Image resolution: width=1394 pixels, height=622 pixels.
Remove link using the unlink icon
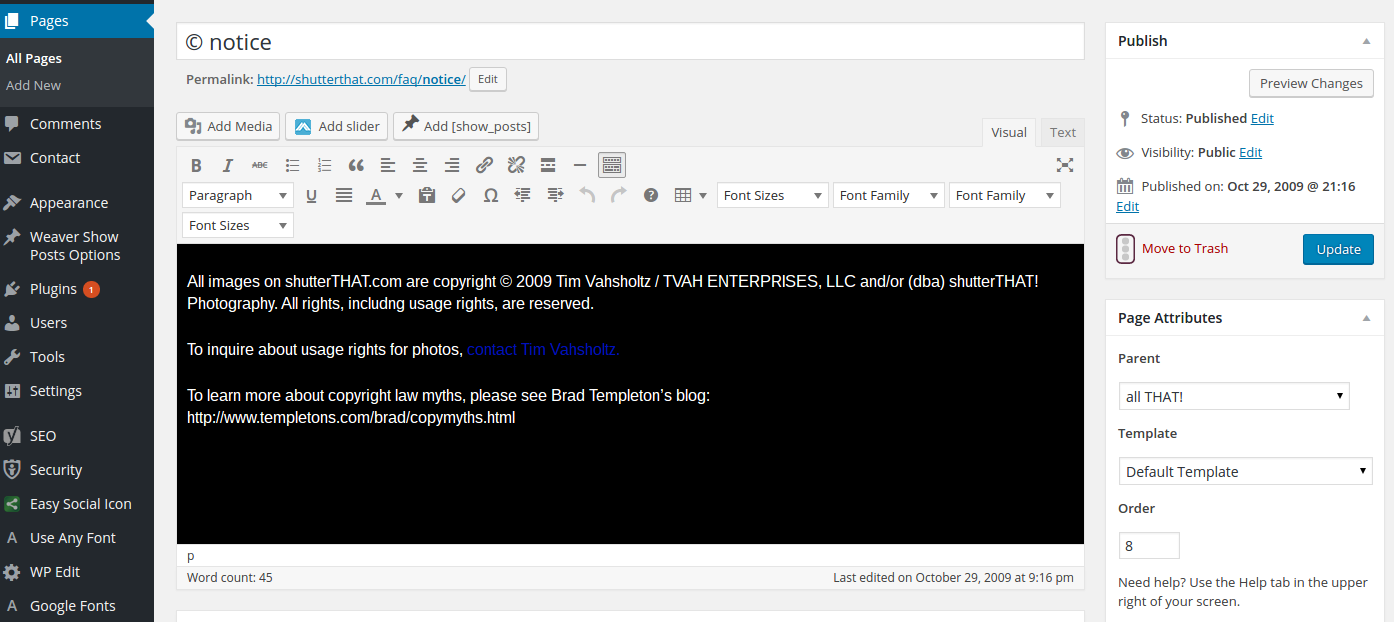(x=516, y=166)
